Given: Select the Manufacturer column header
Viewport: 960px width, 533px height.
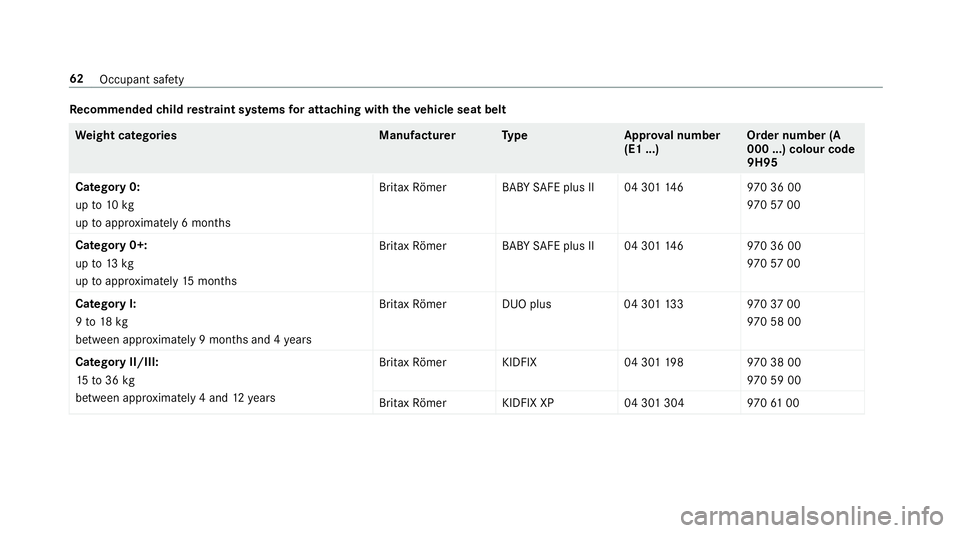Looking at the screenshot, I should pyautogui.click(x=417, y=135).
